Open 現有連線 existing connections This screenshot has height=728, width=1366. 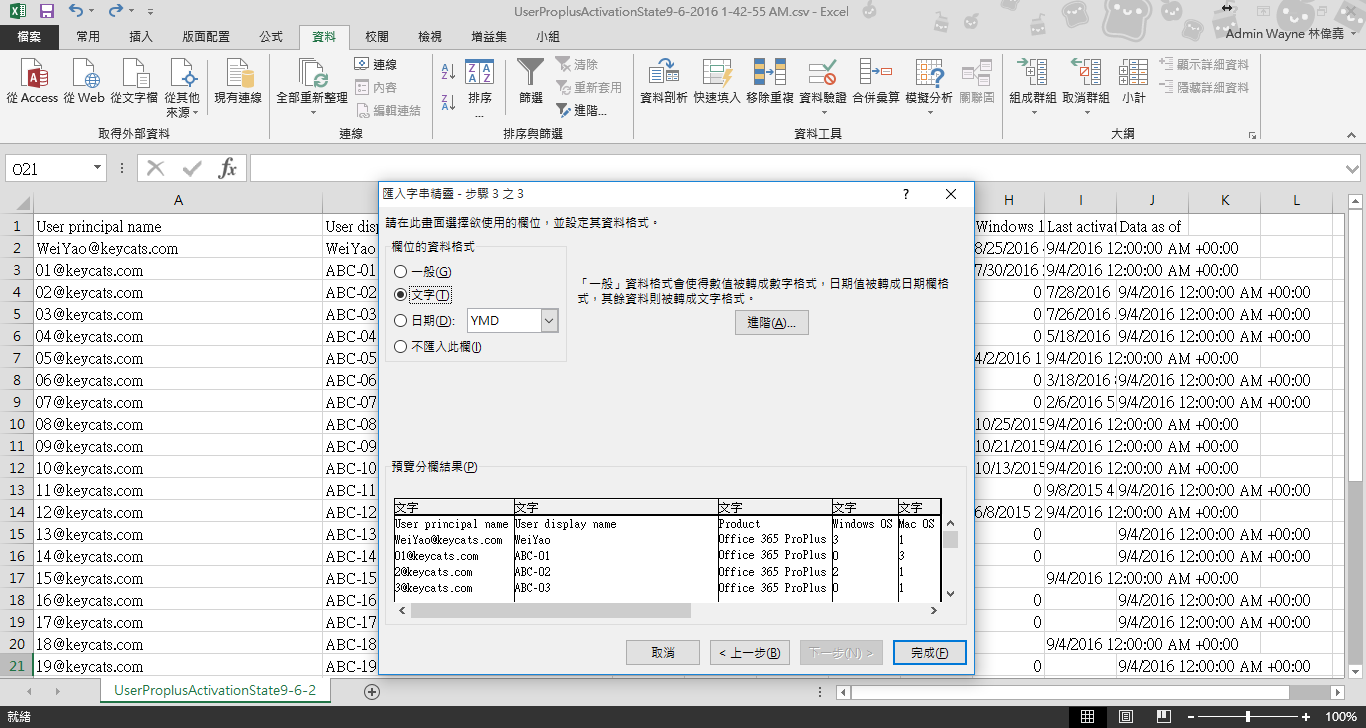click(238, 82)
